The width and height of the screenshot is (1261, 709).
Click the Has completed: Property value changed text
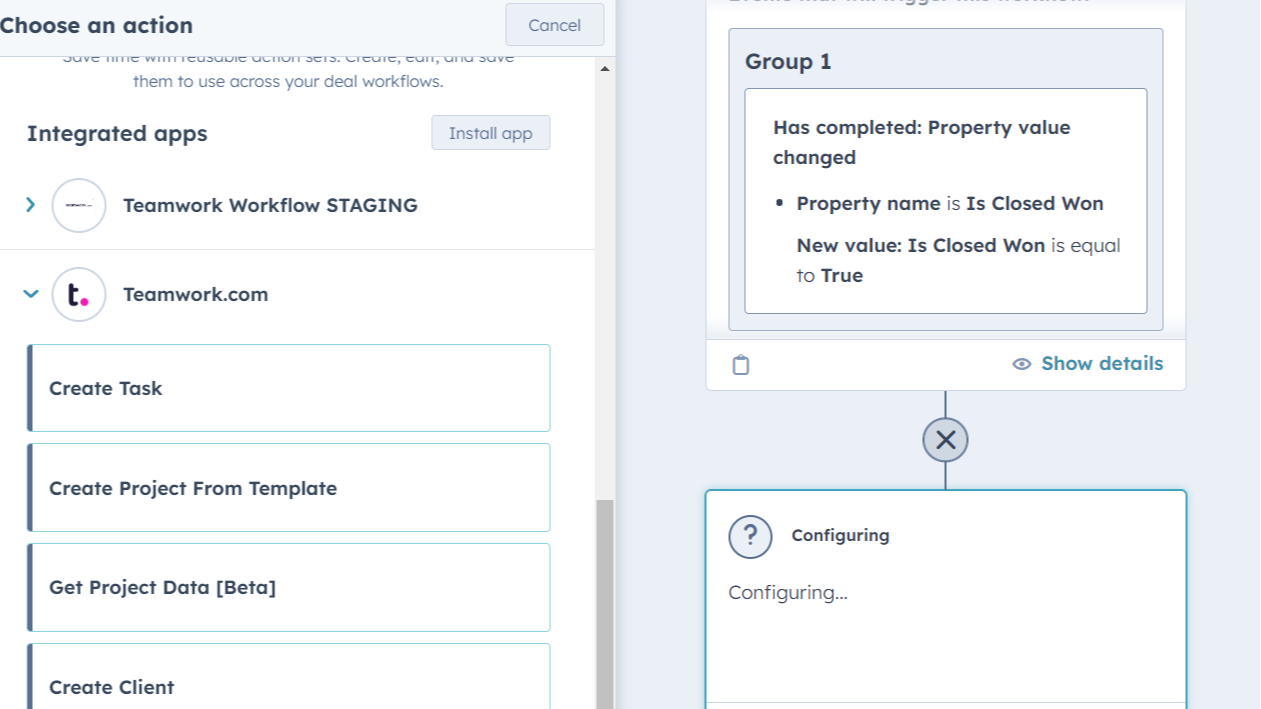tap(922, 142)
